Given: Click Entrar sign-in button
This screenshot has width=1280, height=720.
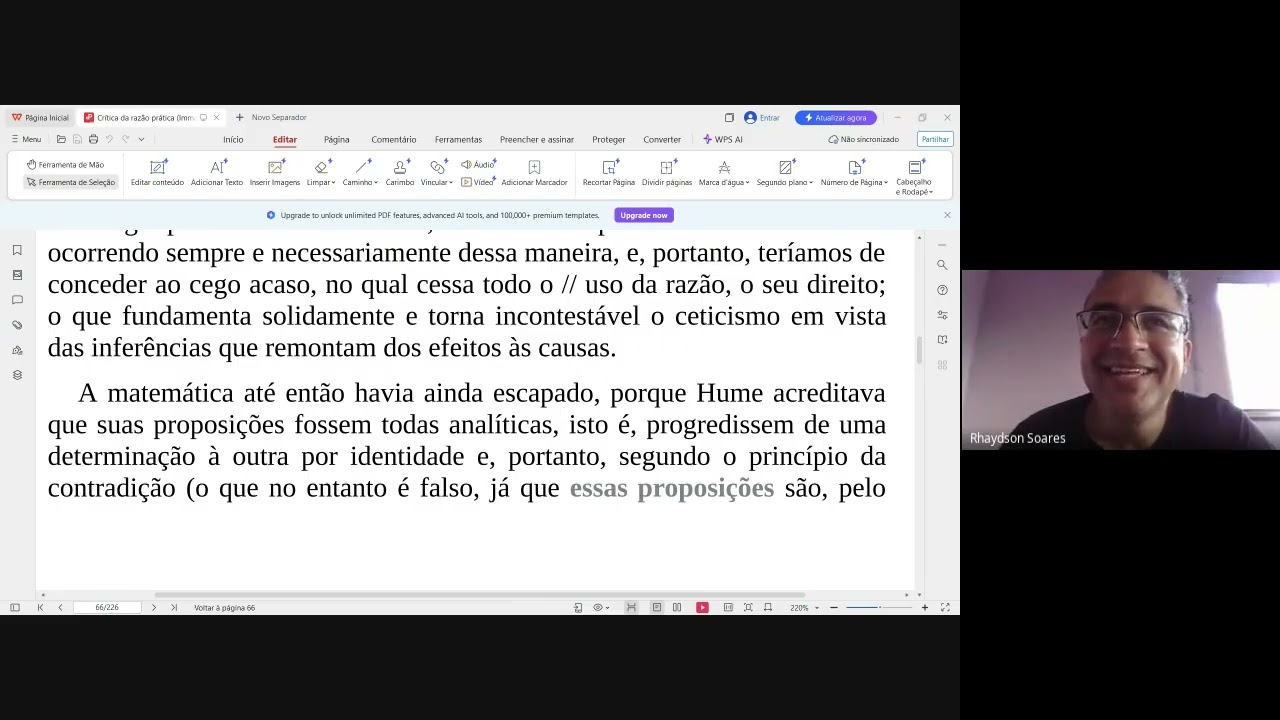Looking at the screenshot, I should click(762, 117).
